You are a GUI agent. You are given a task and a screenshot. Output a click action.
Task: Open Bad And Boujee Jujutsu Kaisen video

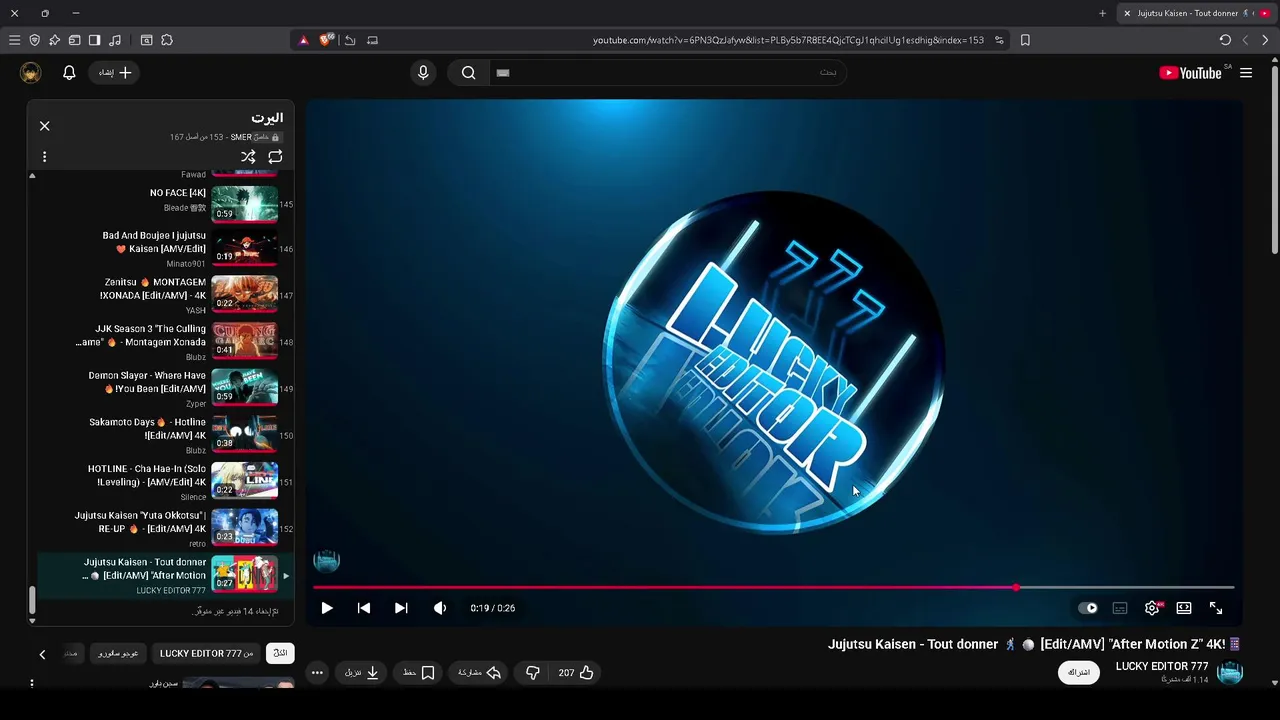pos(165,249)
